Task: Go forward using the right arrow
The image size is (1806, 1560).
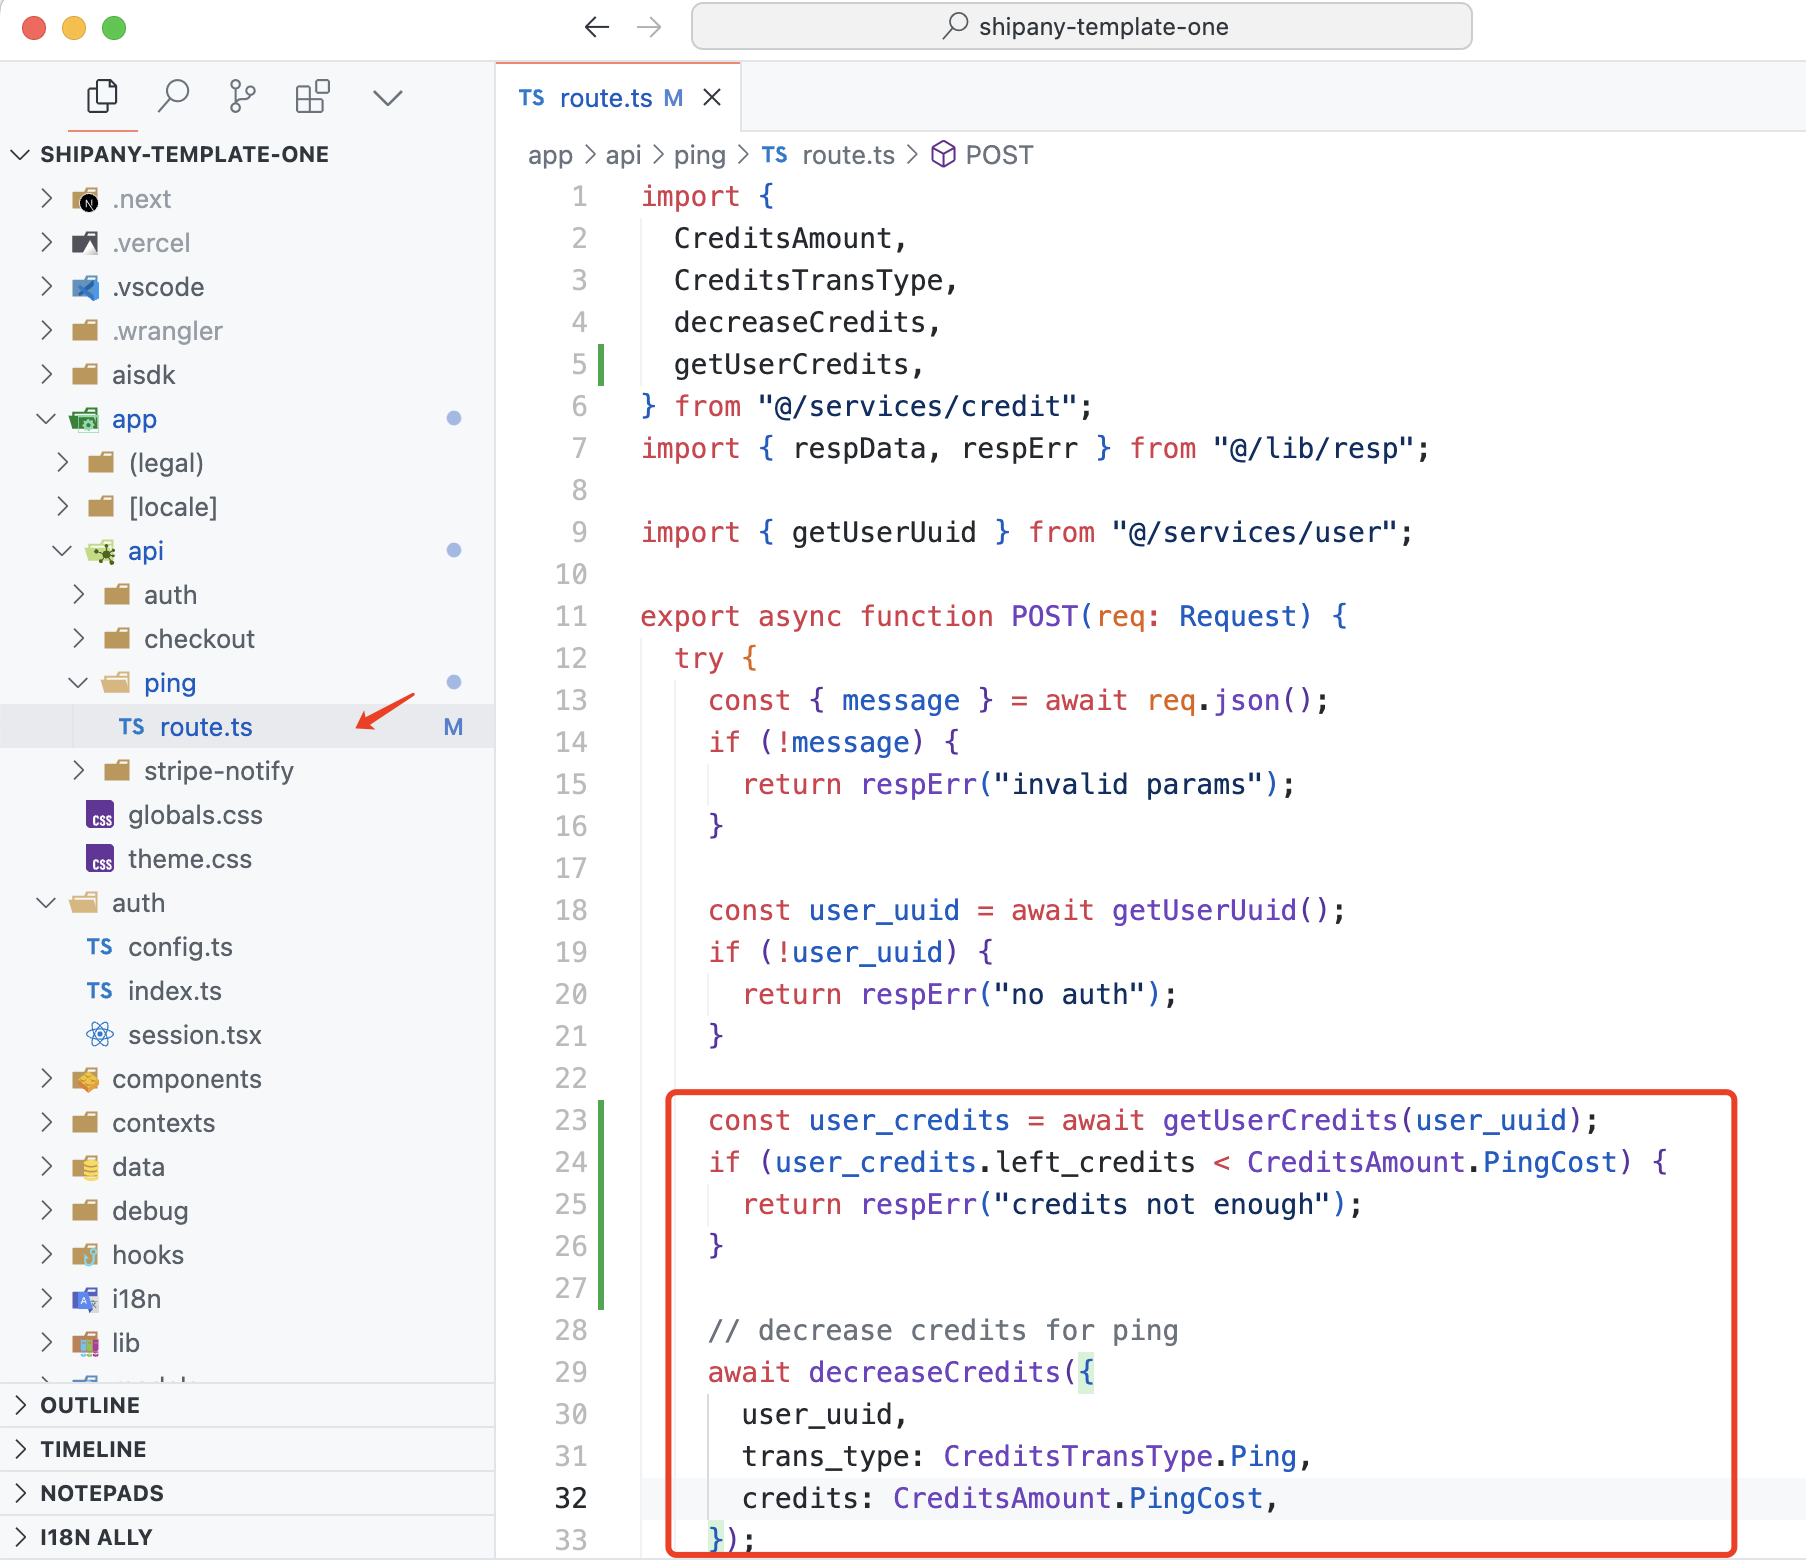Action: tap(649, 27)
